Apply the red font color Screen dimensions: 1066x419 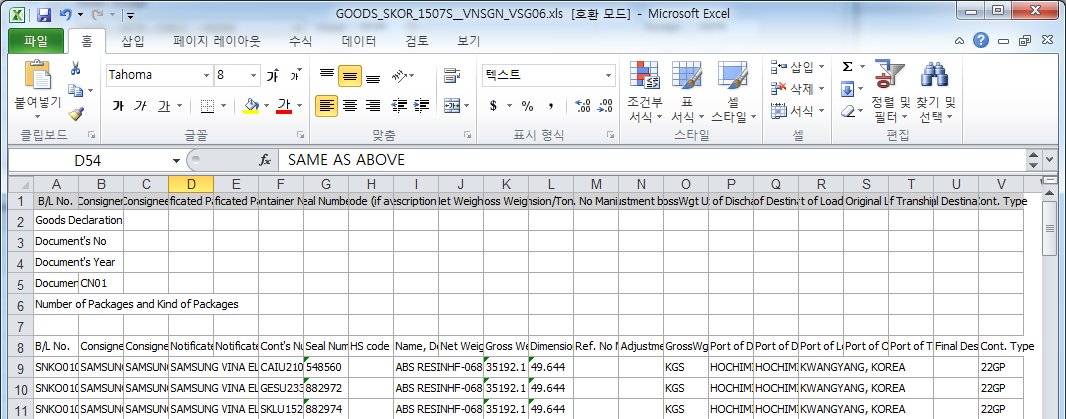click(x=284, y=106)
